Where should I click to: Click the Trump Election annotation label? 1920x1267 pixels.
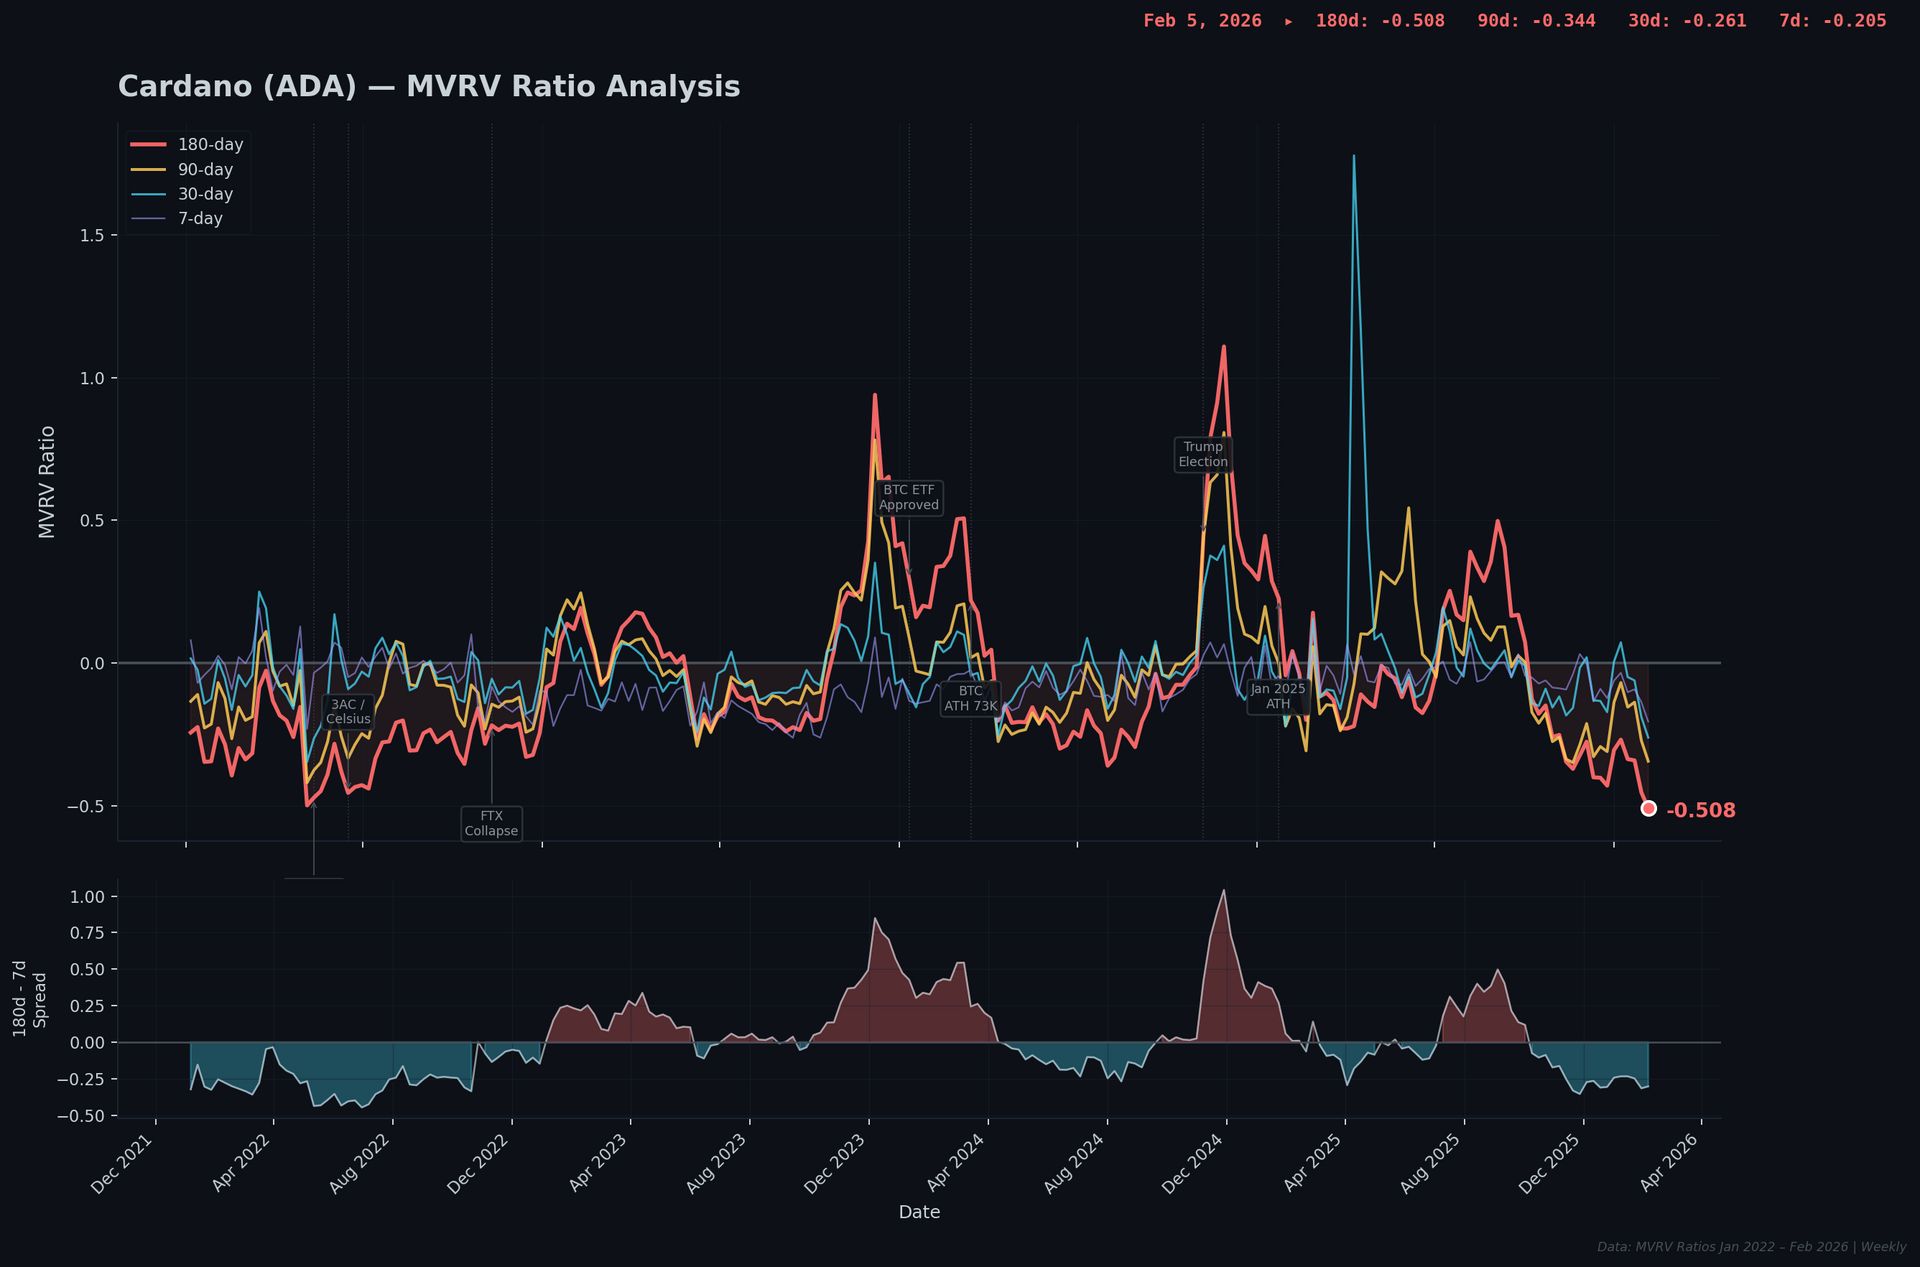click(x=1202, y=455)
